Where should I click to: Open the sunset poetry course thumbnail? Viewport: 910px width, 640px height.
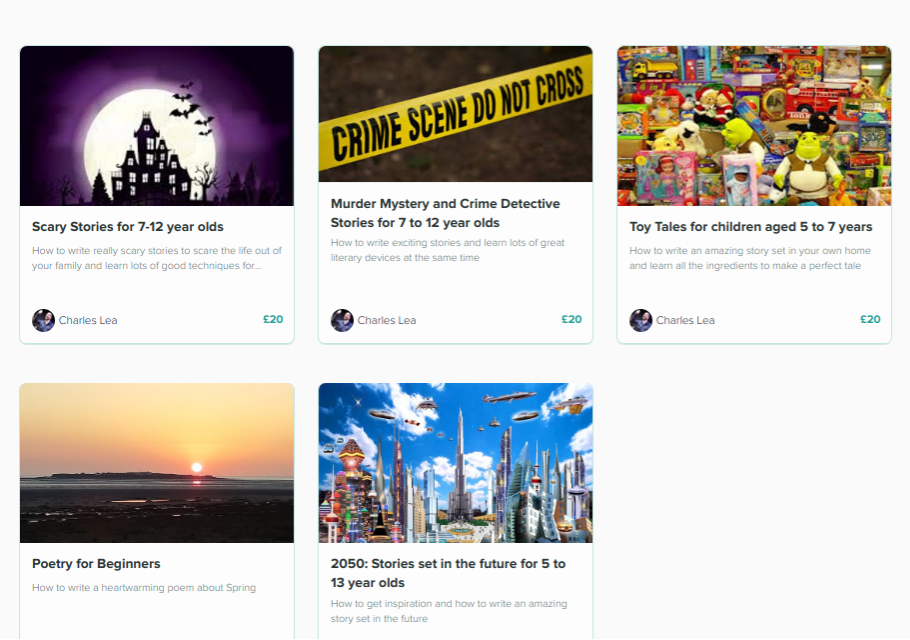coord(157,463)
